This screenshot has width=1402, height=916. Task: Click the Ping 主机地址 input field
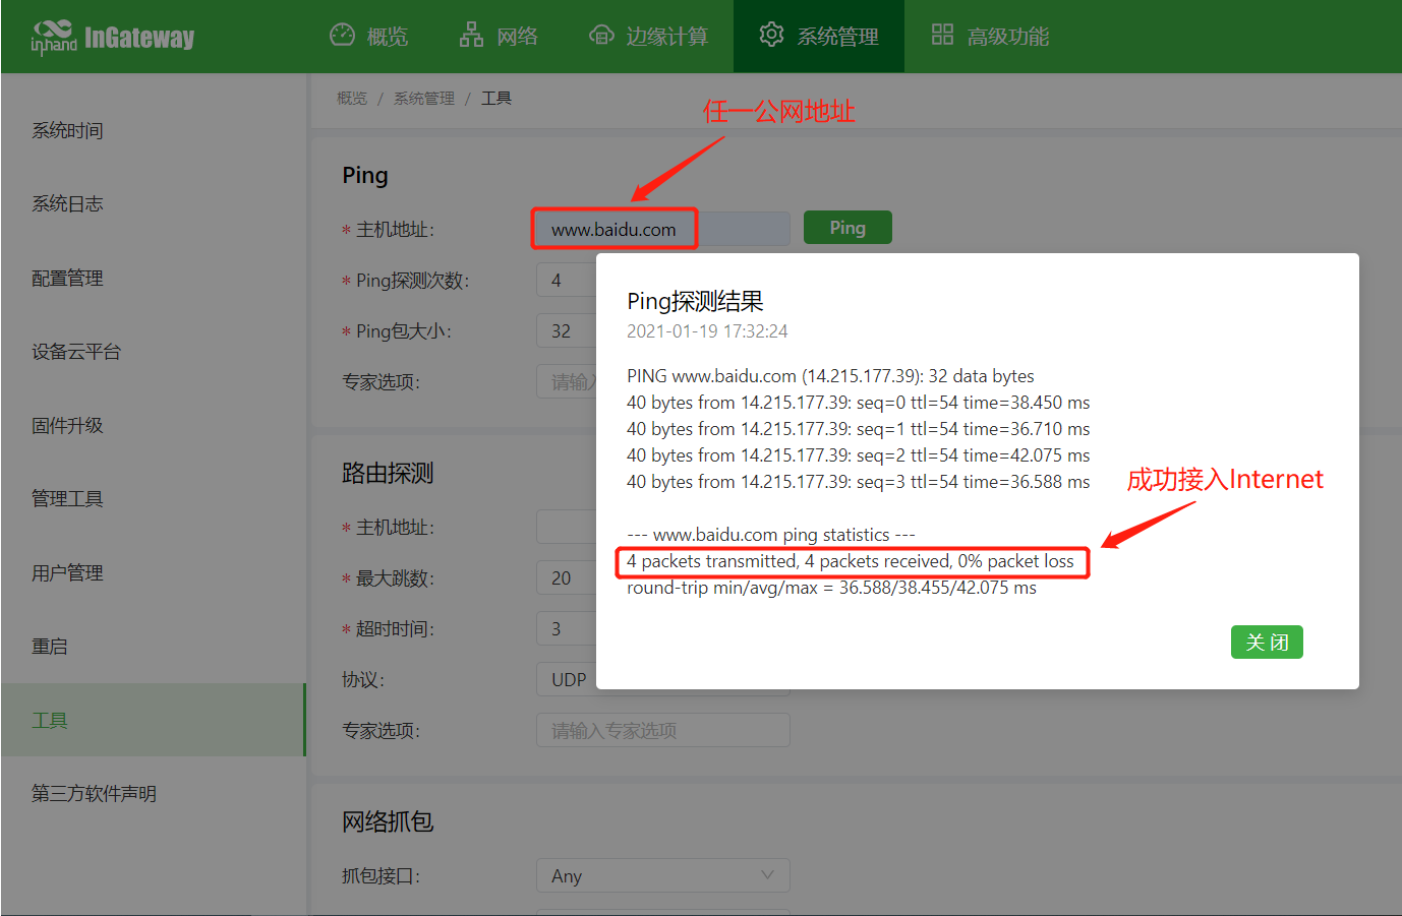point(663,229)
